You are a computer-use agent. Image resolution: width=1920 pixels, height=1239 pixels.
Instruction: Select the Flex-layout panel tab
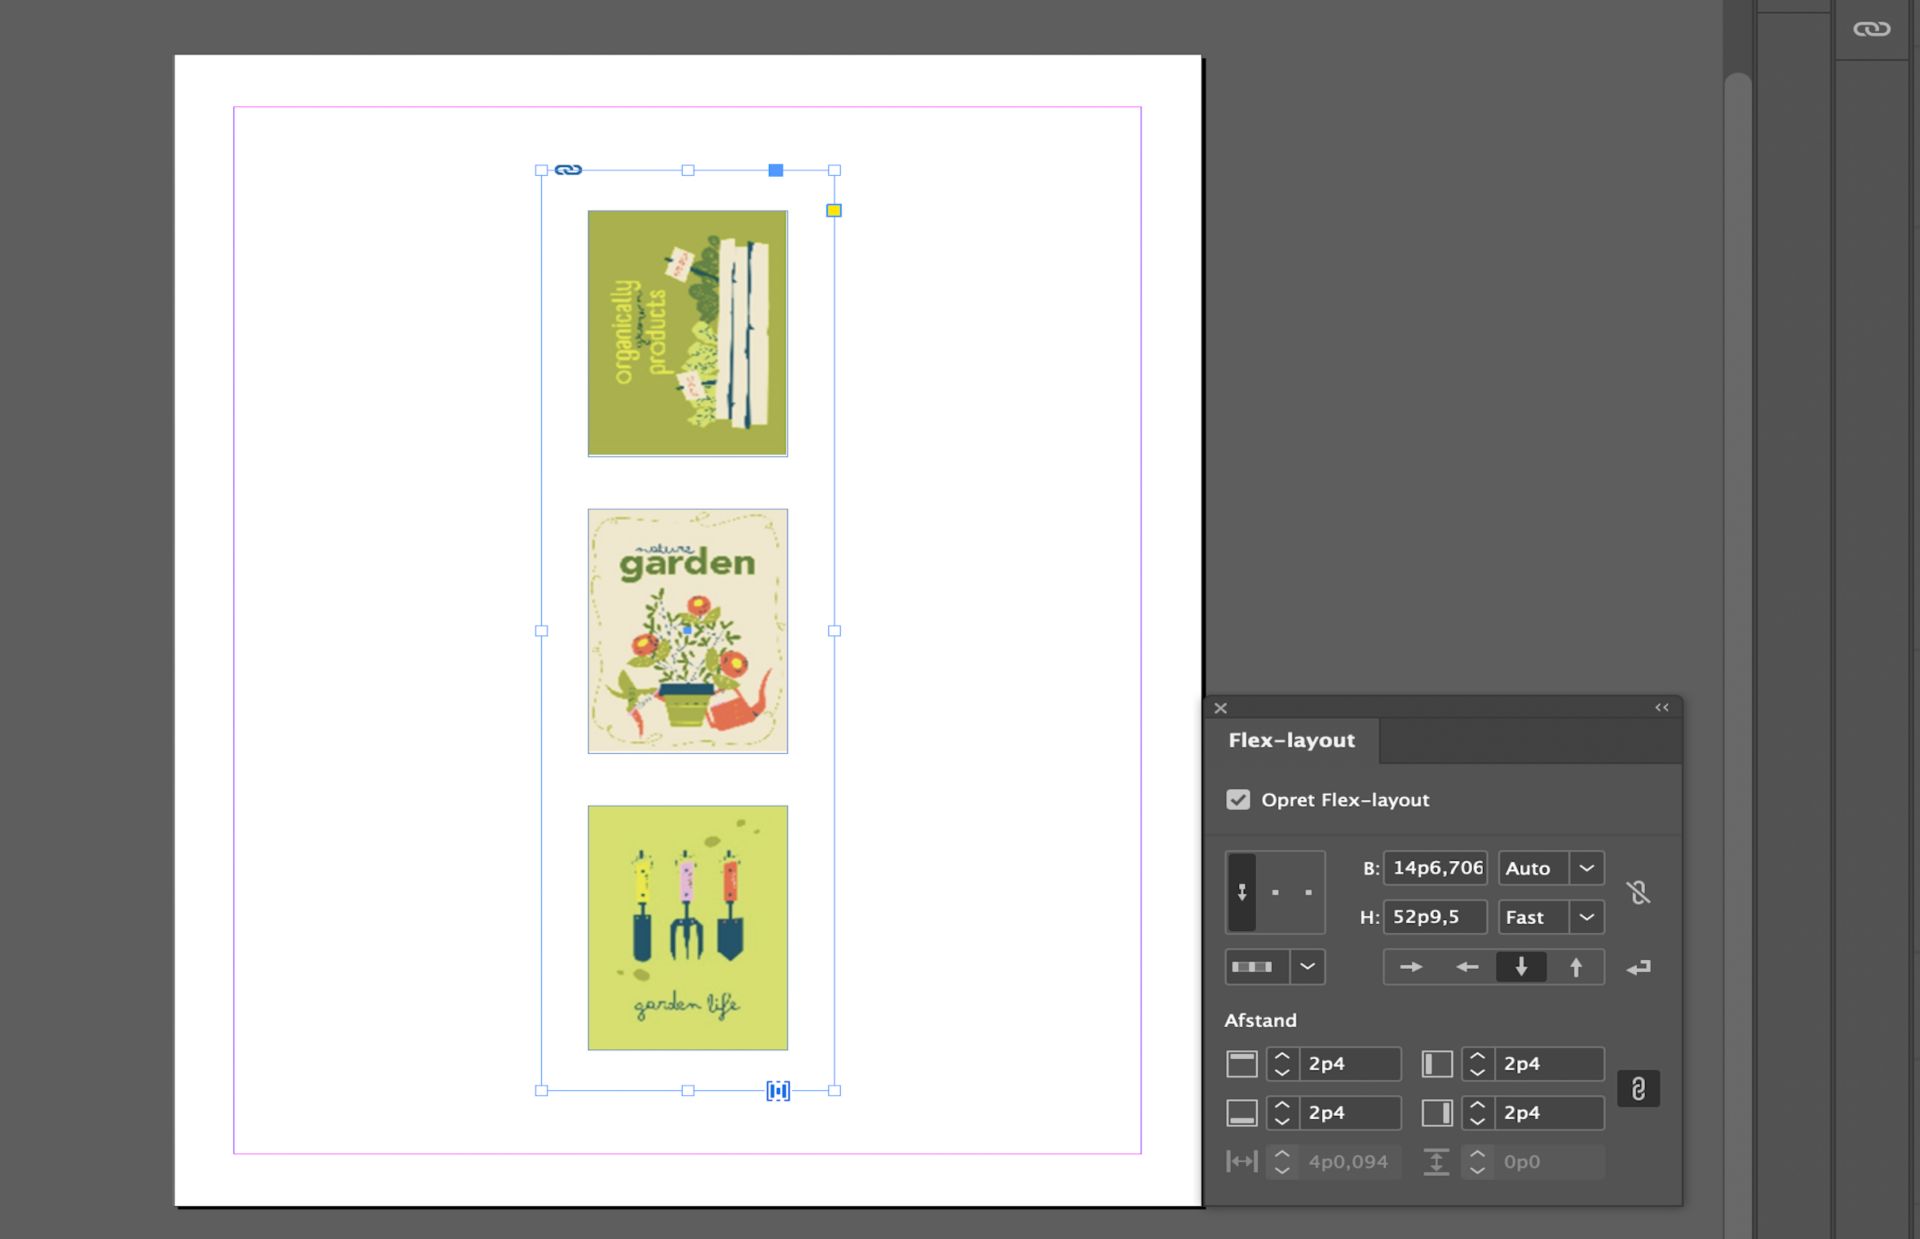1291,741
